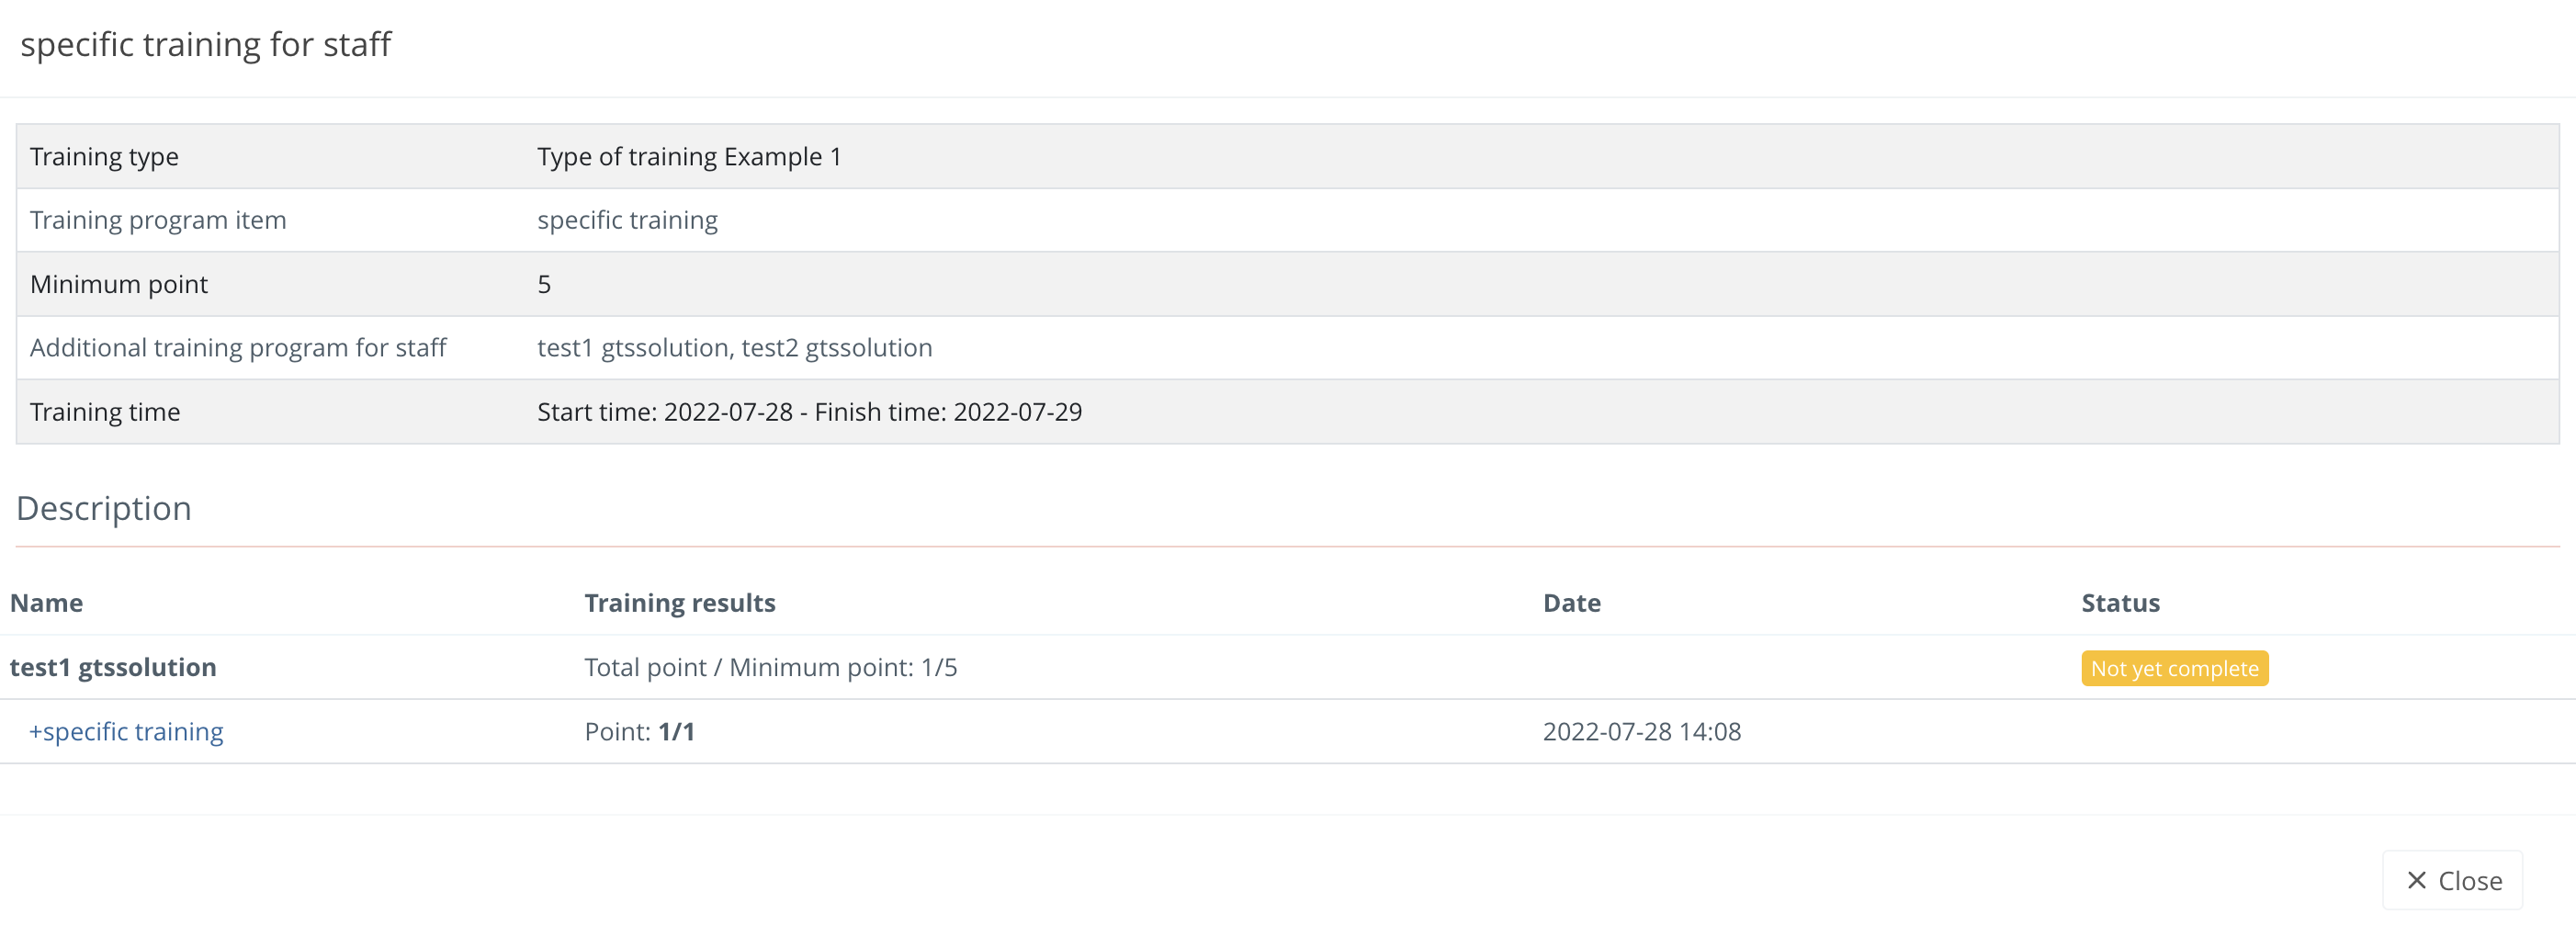The height and width of the screenshot is (937, 2576).
Task: Click the Close button
Action: (x=2452, y=880)
